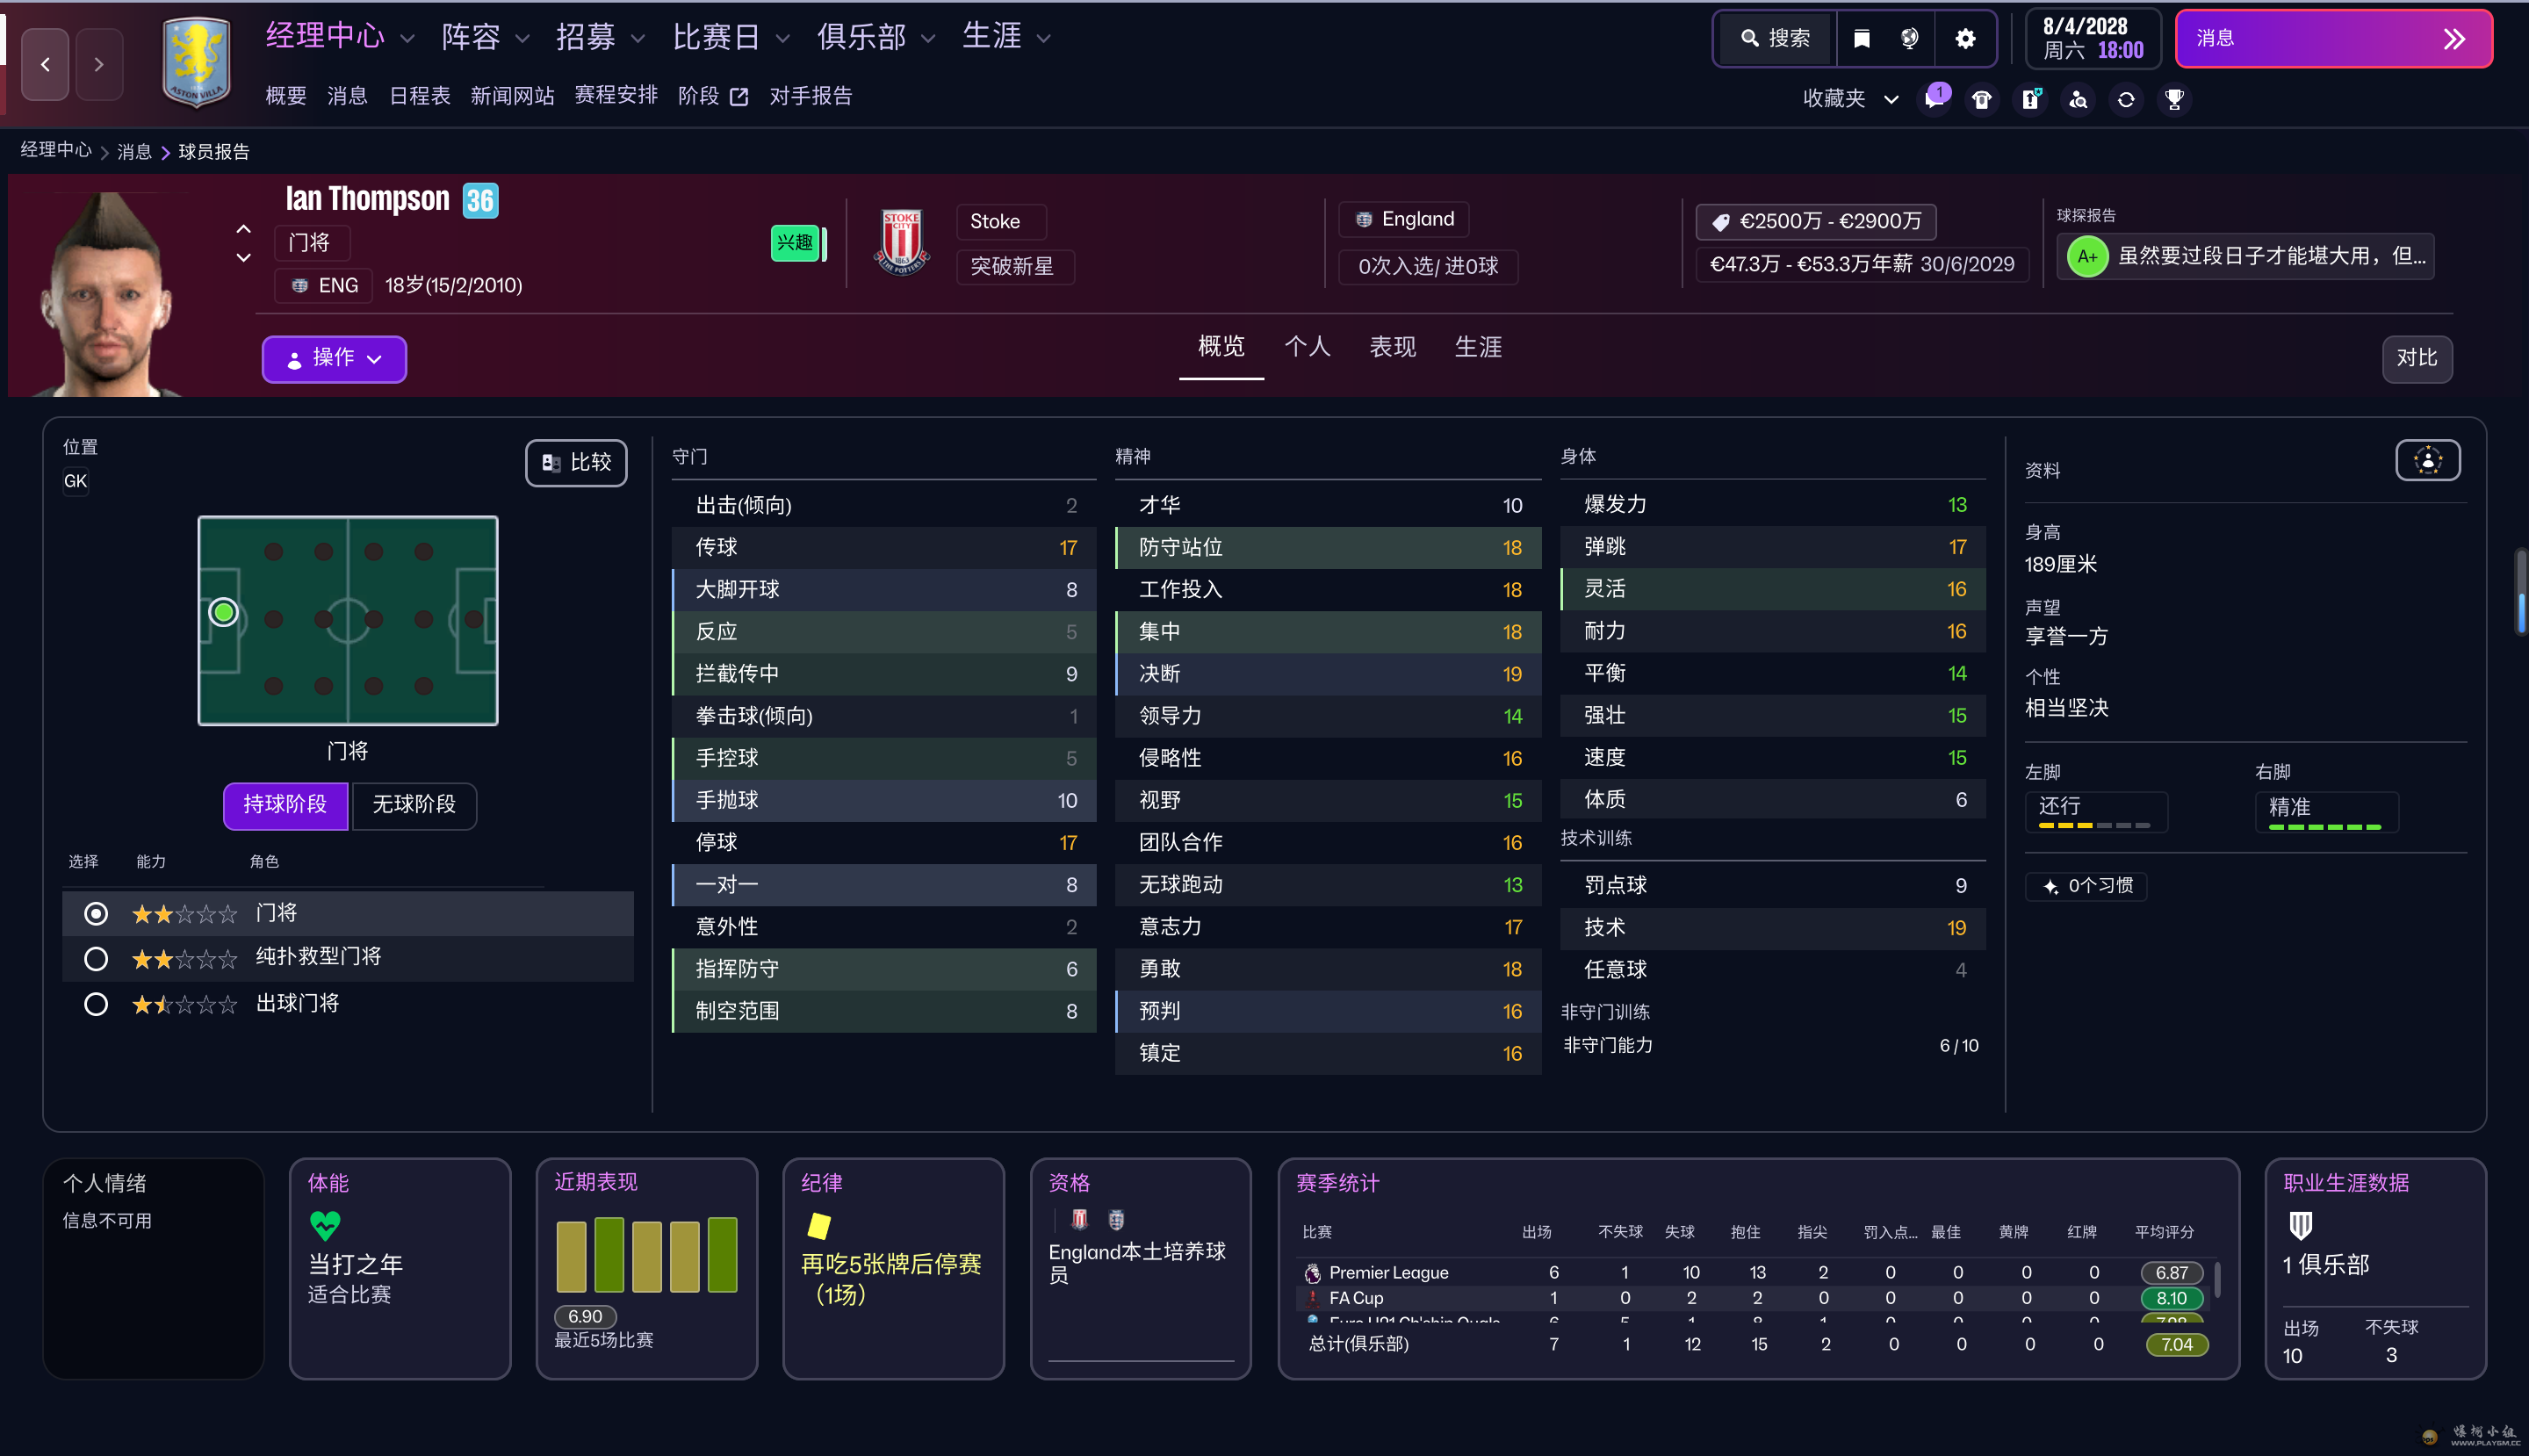Click the scouting search person icon
Screen dimensions: 2529x1456
pos(2078,99)
